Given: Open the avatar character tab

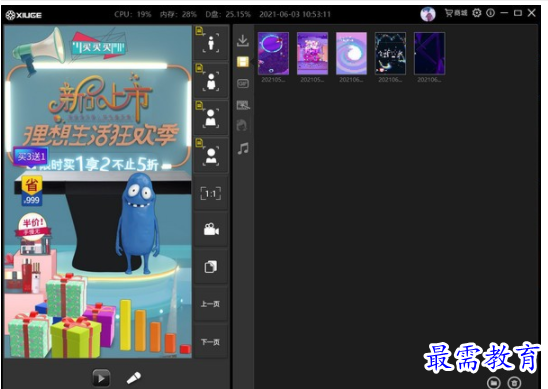Looking at the screenshot, I should pyautogui.click(x=242, y=125).
